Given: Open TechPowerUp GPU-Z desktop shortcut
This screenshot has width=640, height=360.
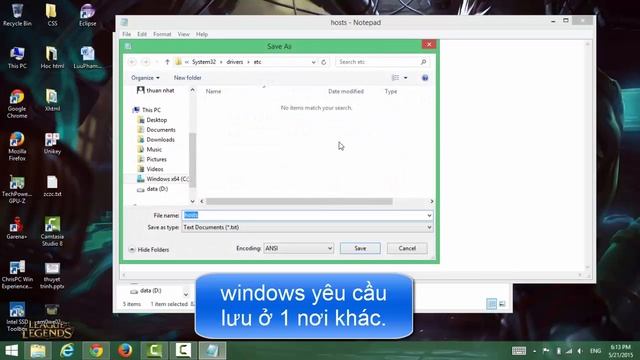Looking at the screenshot, I should coord(17,189).
